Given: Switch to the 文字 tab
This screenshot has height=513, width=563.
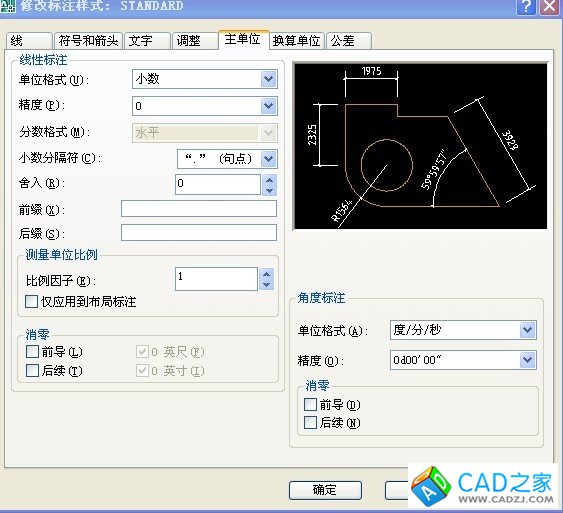Looking at the screenshot, I should click(147, 41).
